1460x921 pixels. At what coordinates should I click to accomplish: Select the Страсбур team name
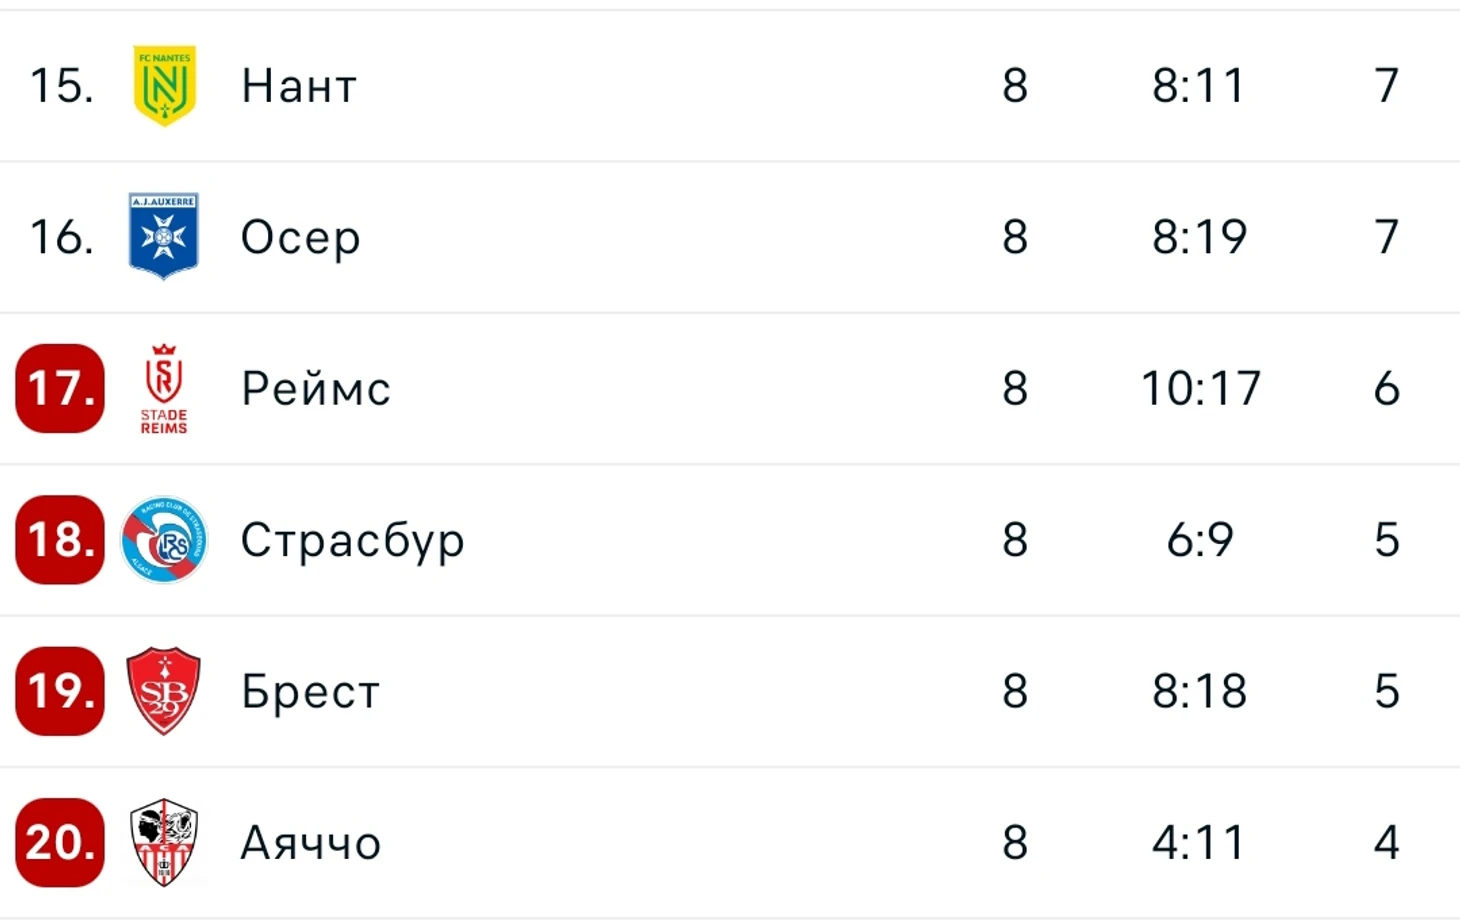click(353, 541)
